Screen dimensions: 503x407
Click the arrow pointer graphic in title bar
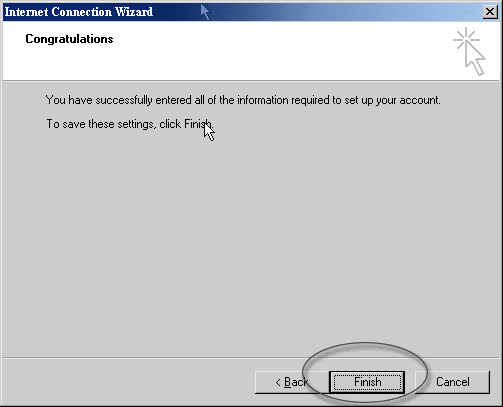[205, 12]
